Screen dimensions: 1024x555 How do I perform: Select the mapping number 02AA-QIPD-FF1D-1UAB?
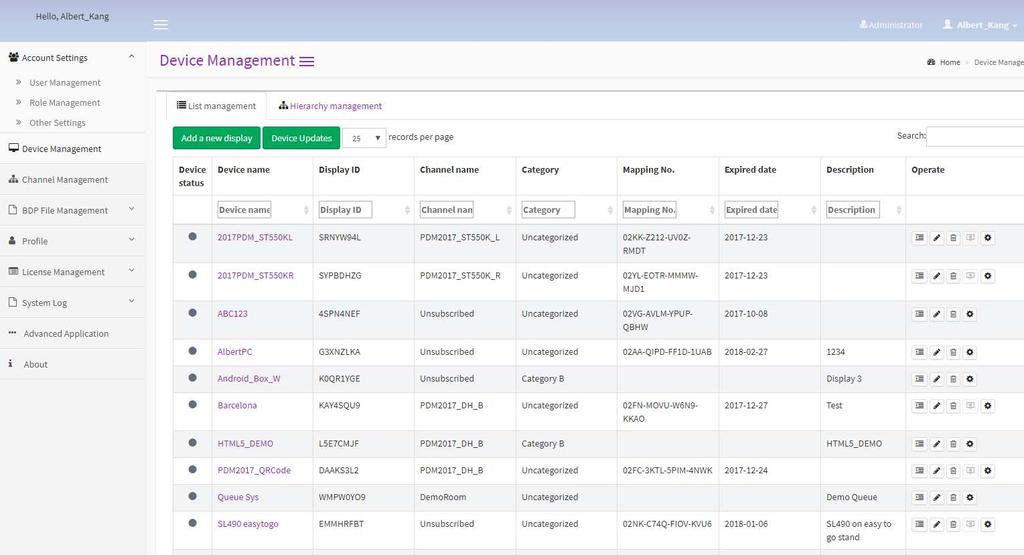pyautogui.click(x=667, y=352)
